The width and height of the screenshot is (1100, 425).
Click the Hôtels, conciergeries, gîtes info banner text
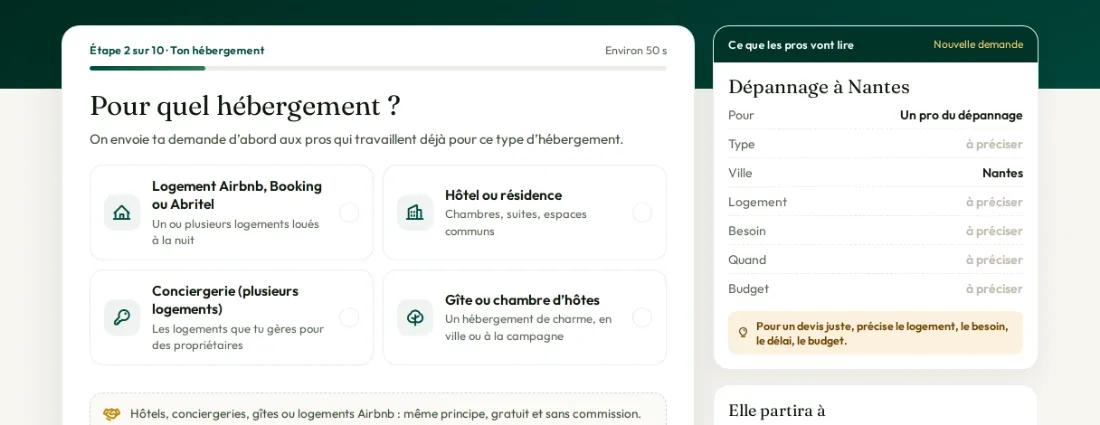click(x=385, y=414)
